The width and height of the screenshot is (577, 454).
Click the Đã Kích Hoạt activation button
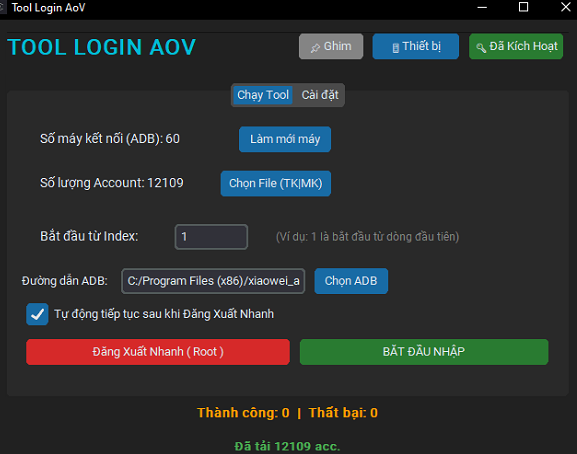point(516,46)
